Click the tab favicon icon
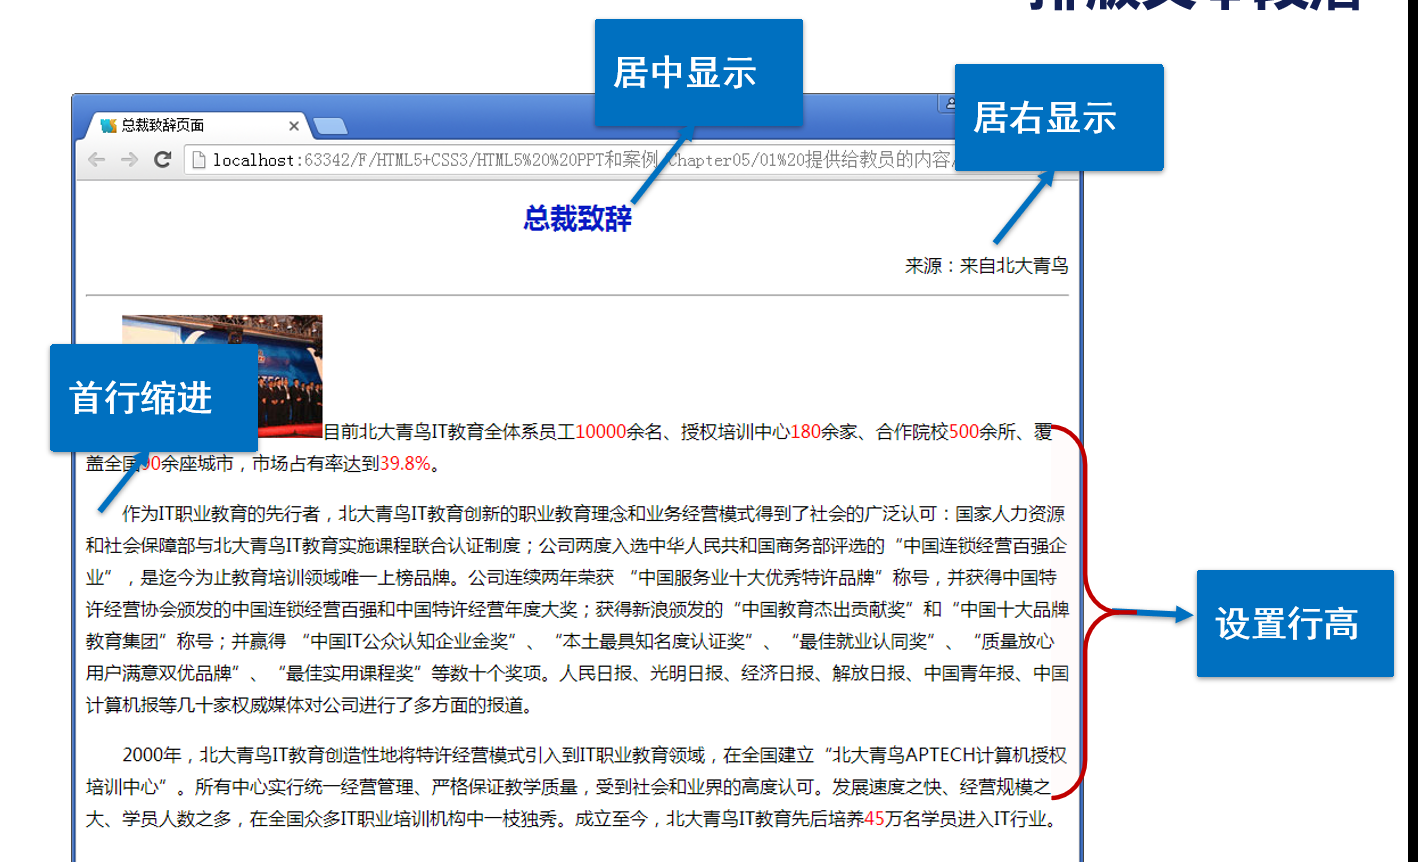Screen dimensions: 1418x862 coord(109,126)
